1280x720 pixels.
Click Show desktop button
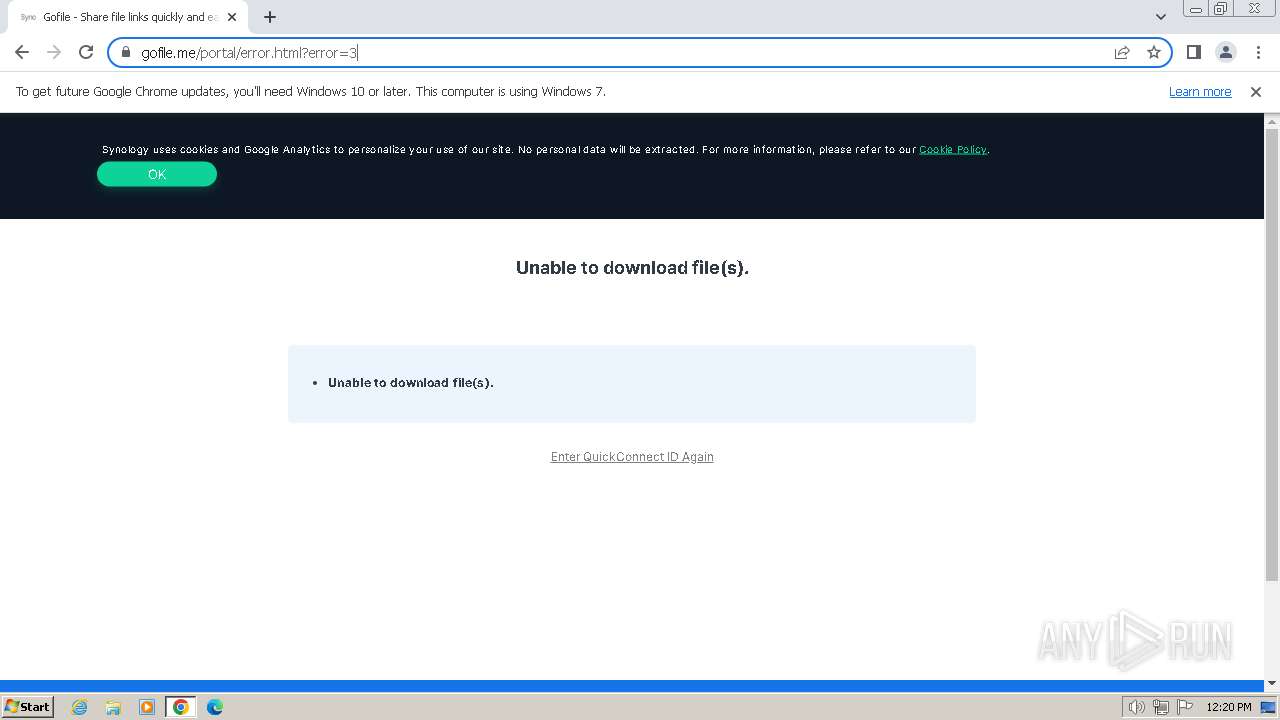pyautogui.click(x=1268, y=707)
